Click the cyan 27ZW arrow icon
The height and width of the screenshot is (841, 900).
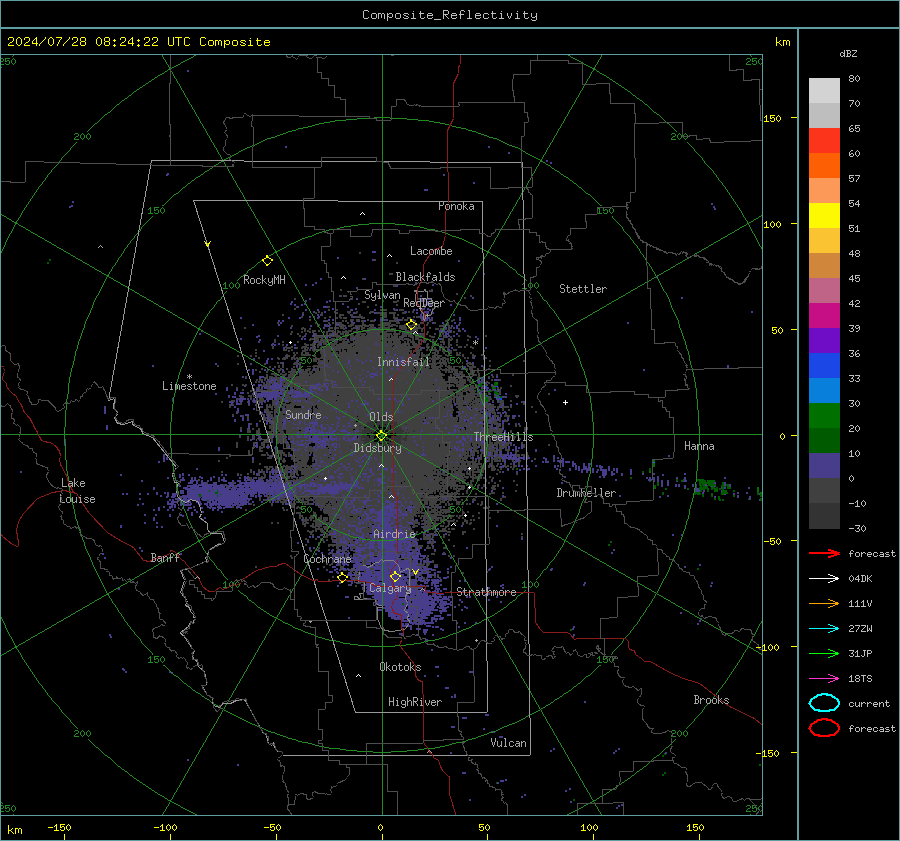[x=824, y=629]
